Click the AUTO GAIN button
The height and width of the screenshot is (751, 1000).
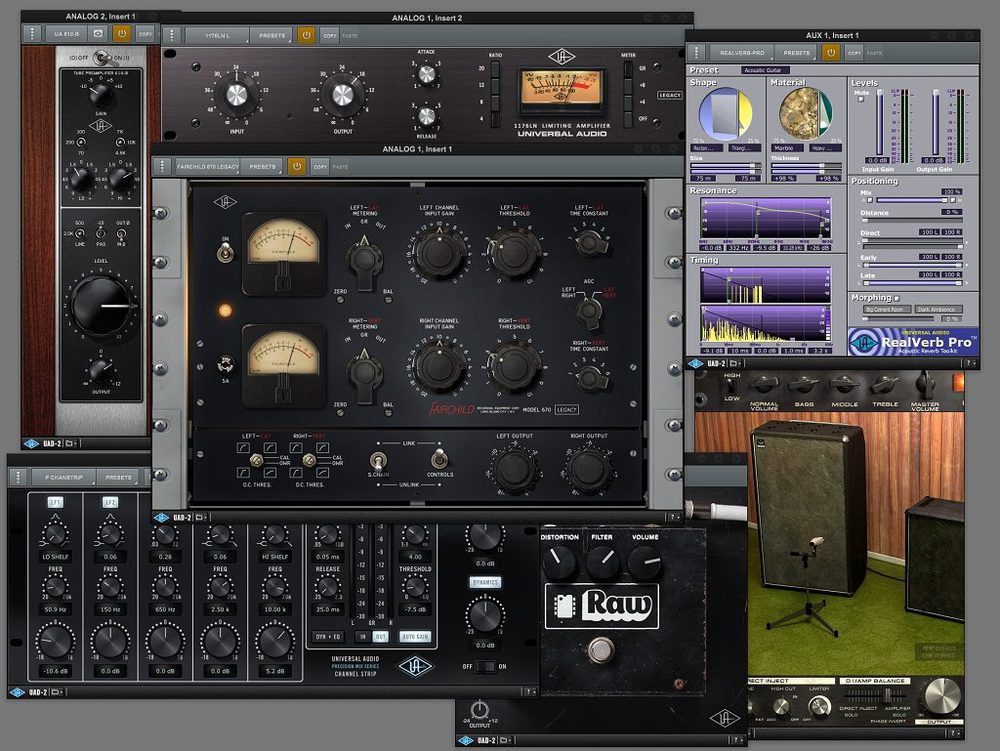pos(415,636)
